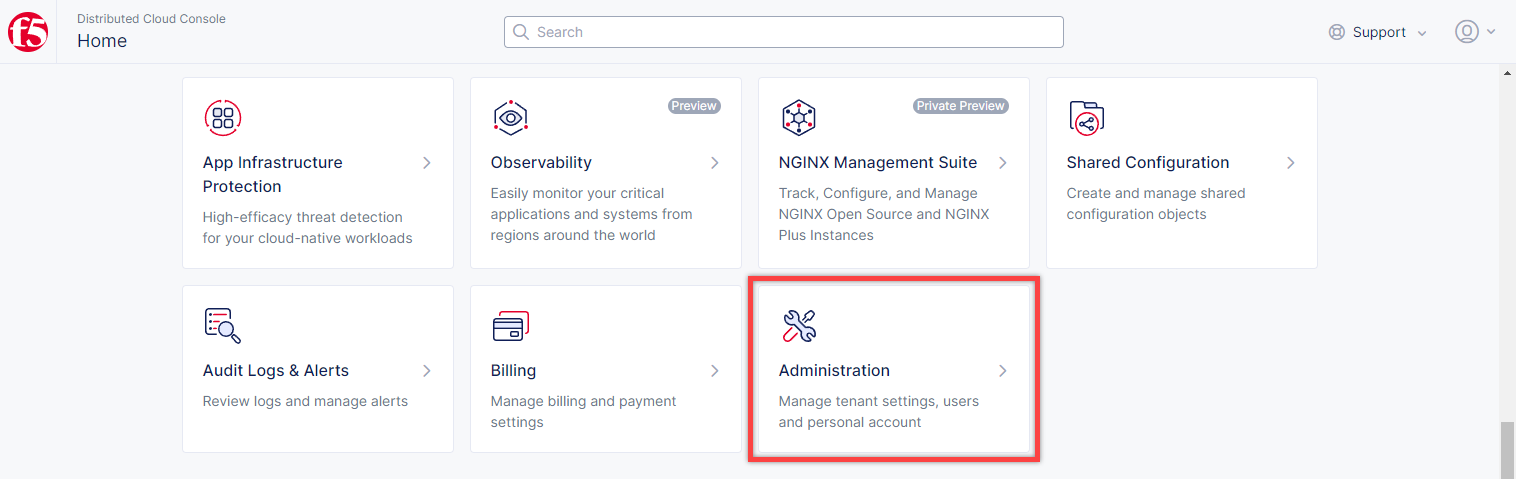The height and width of the screenshot is (479, 1516).
Task: Click 'Manage billing and payment settings' description
Action: [584, 412]
